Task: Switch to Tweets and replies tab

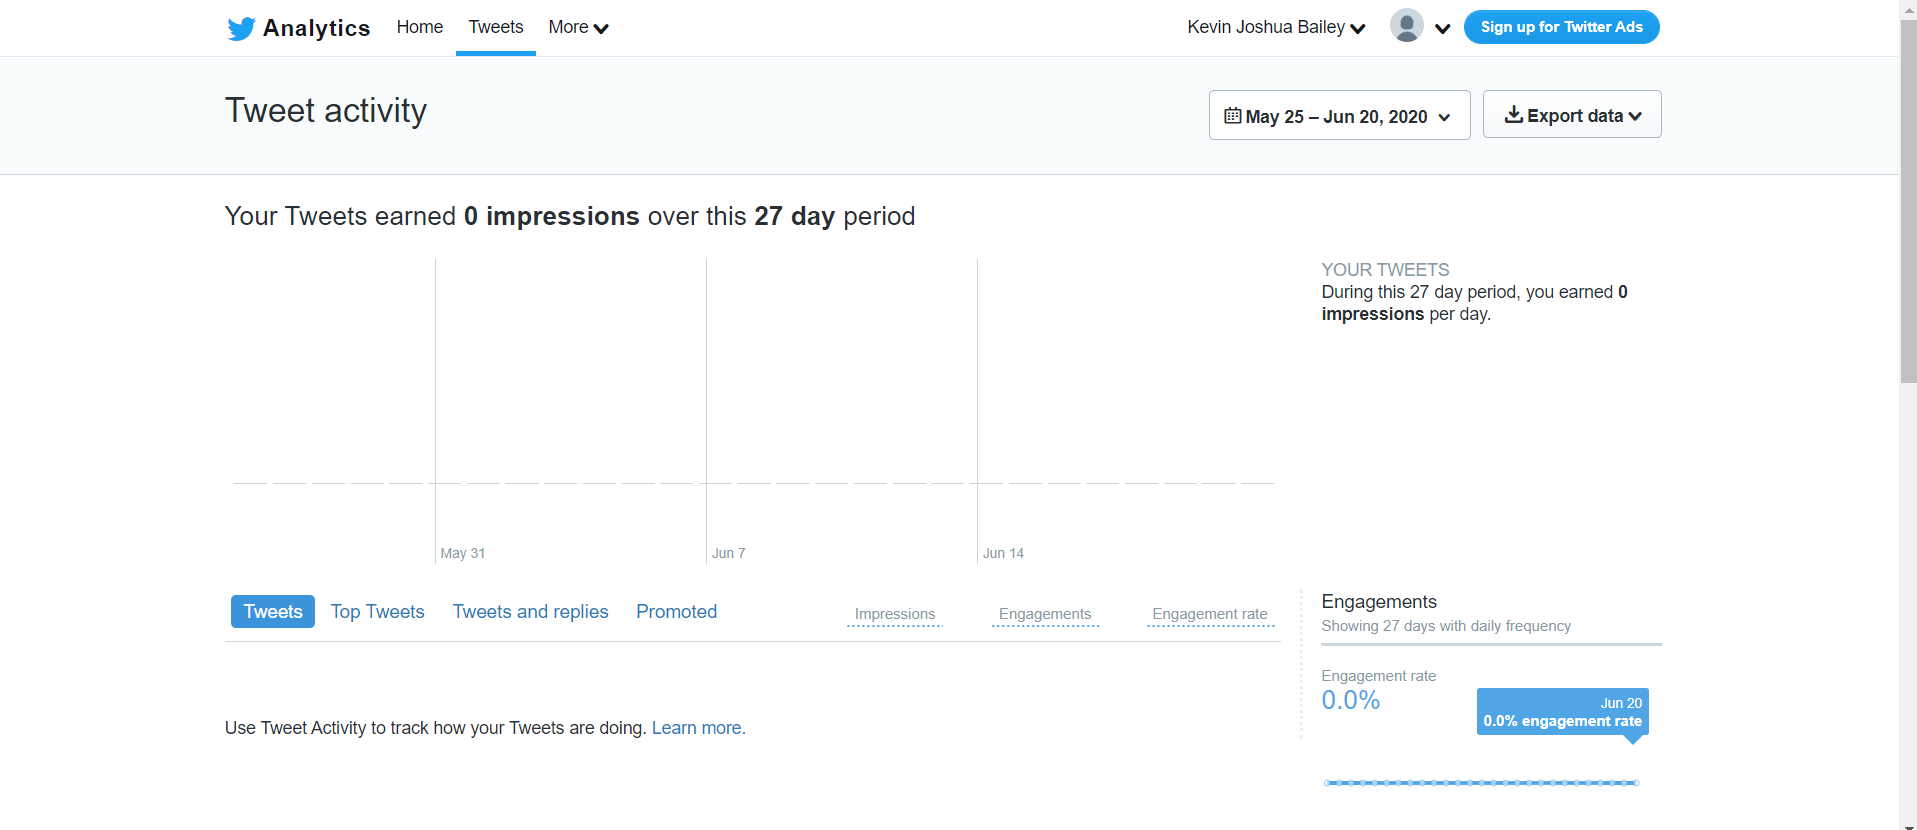Action: click(530, 611)
